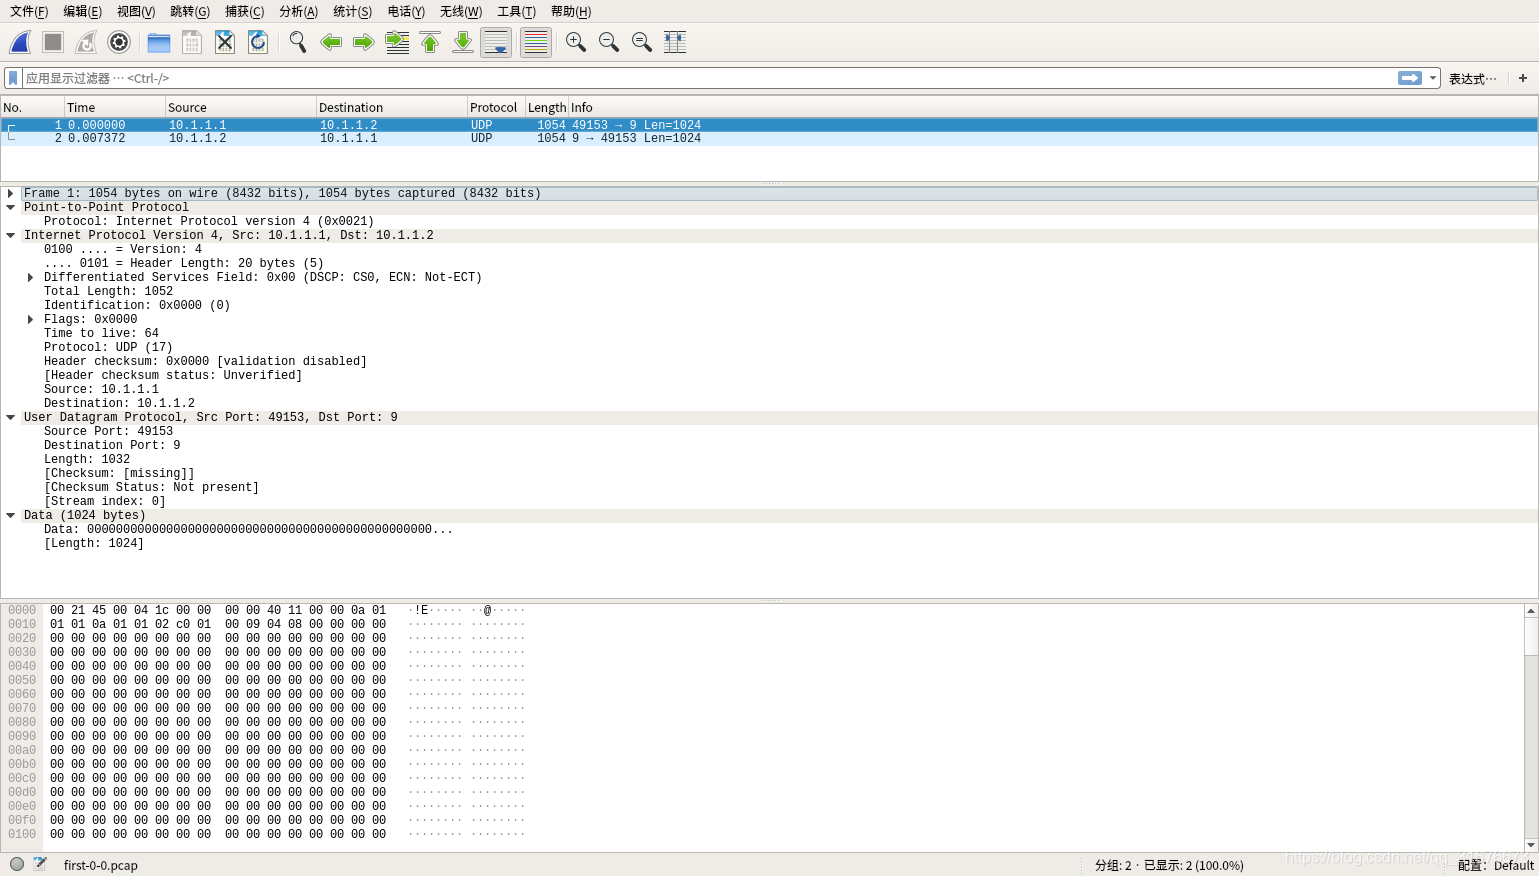Sort packets by No. column
Image resolution: width=1539 pixels, height=876 pixels.
[x=32, y=107]
